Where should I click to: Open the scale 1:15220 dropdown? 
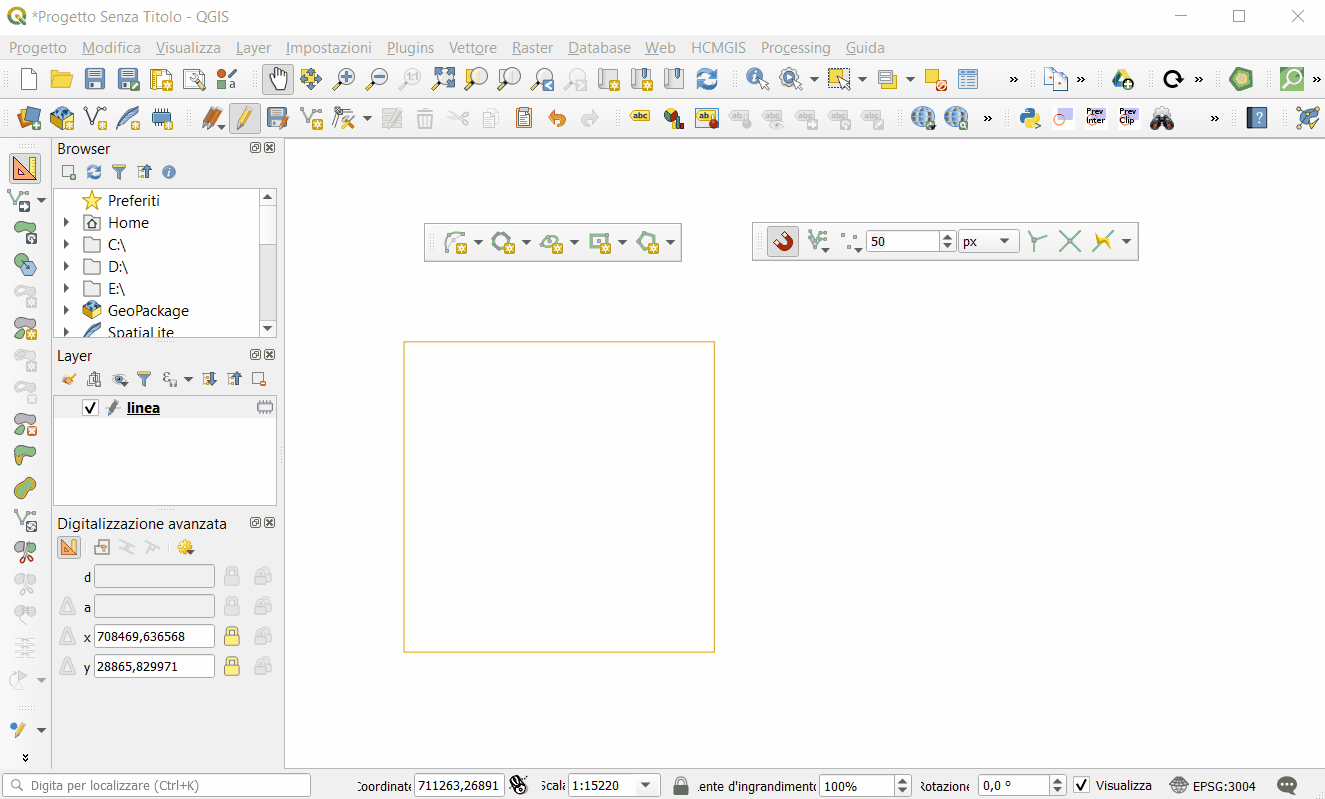click(x=645, y=786)
